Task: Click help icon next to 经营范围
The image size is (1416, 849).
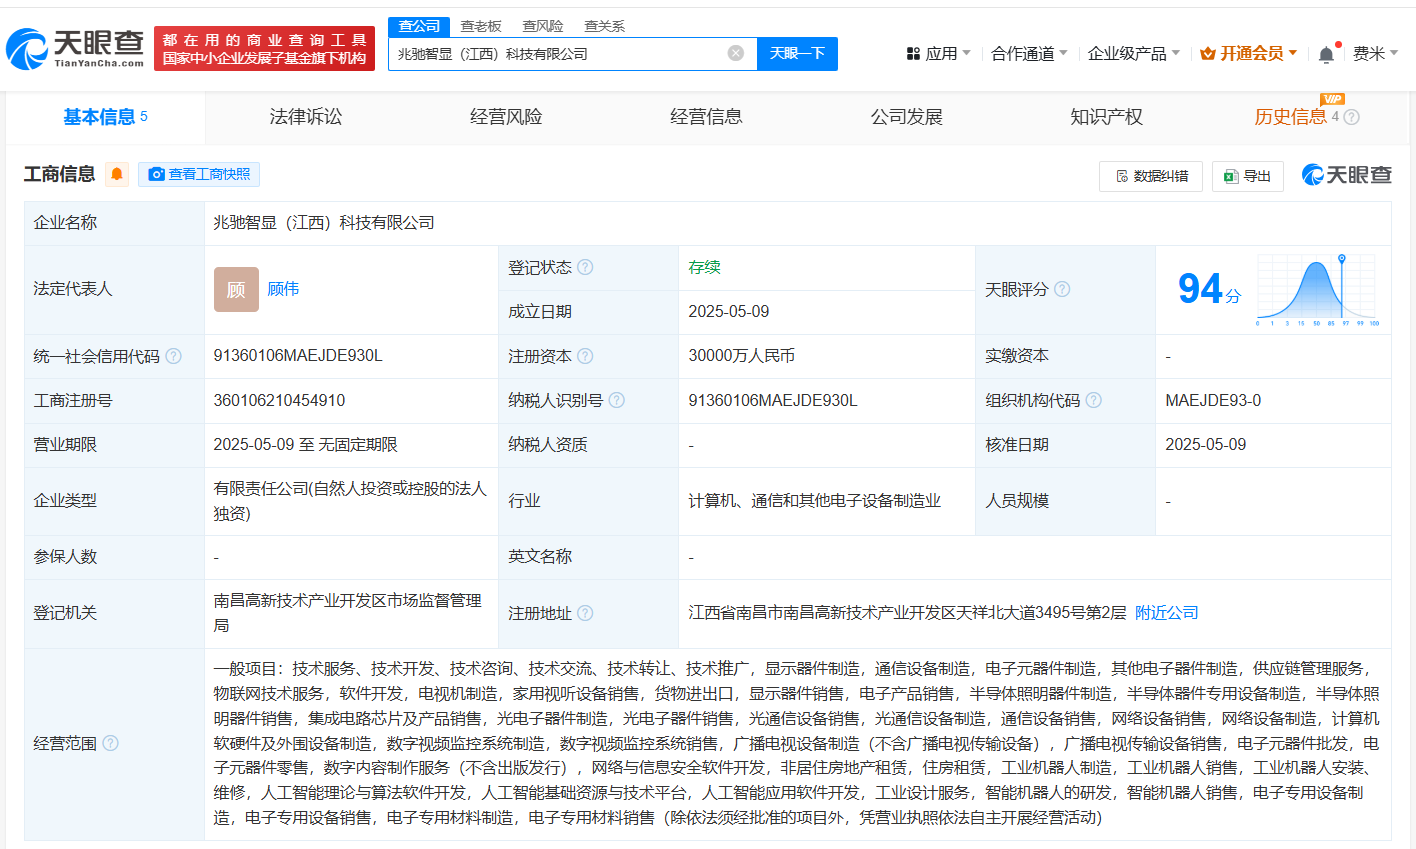Action: [111, 743]
